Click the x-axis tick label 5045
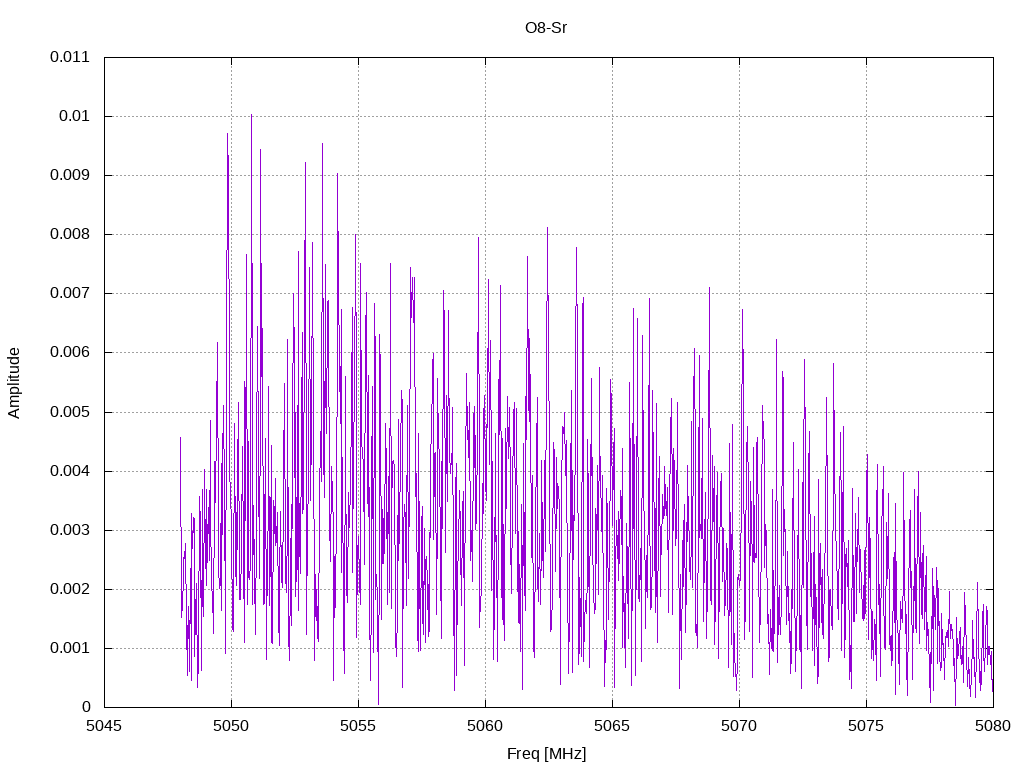Viewport: 1024px width, 768px height. click(x=104, y=726)
